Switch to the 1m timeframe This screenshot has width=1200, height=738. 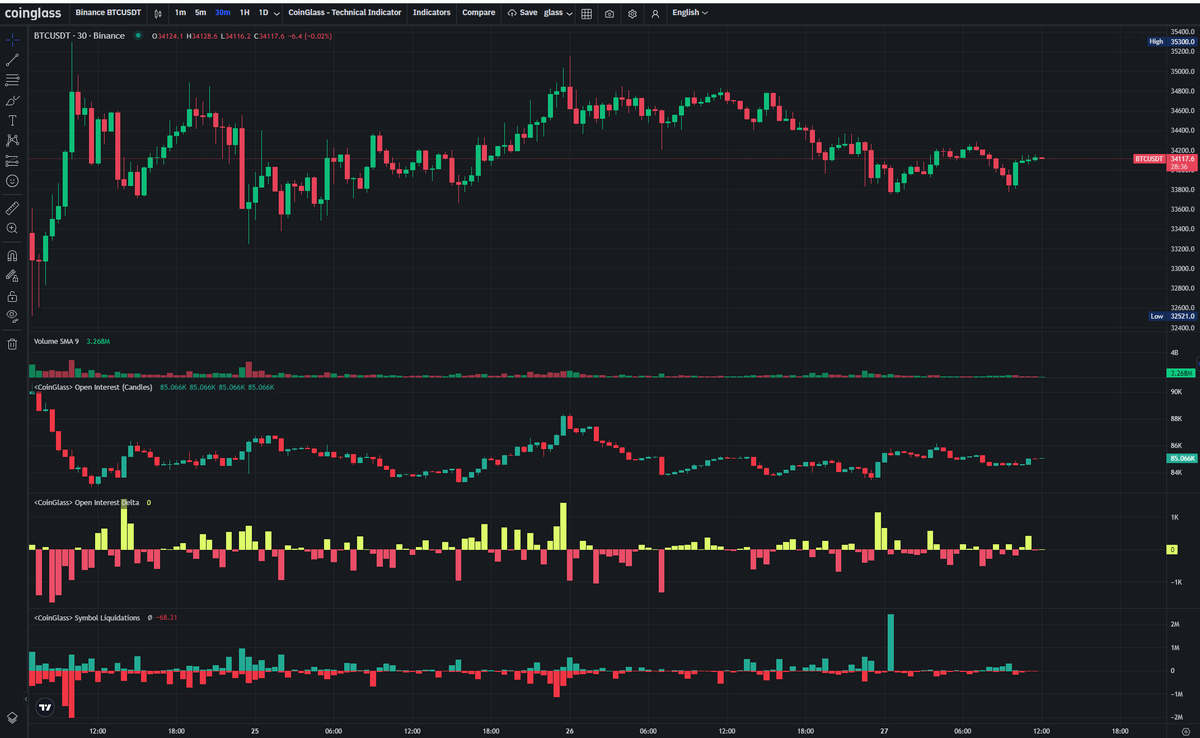[x=180, y=13]
